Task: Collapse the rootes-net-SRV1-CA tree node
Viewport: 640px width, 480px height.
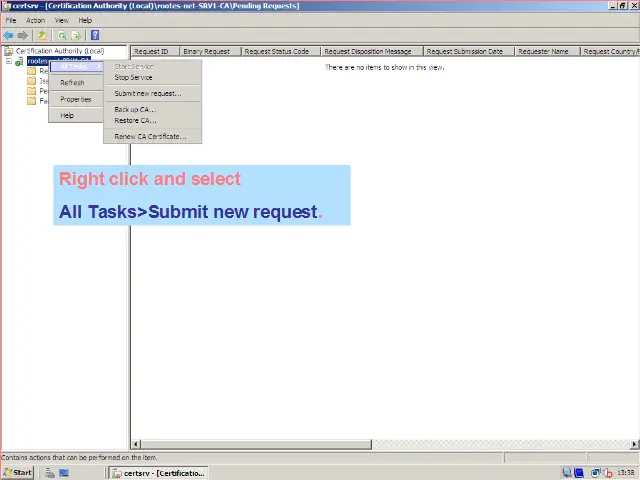Action: 8,61
